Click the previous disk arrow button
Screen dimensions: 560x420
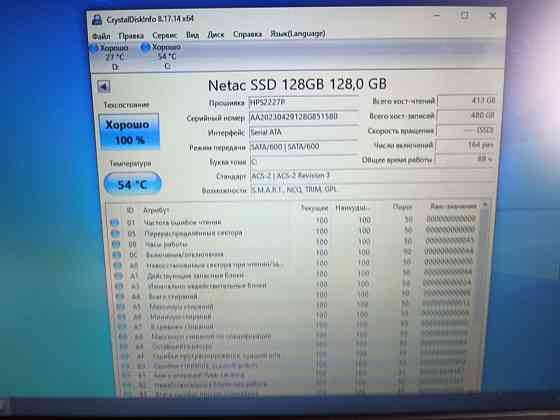click(104, 86)
